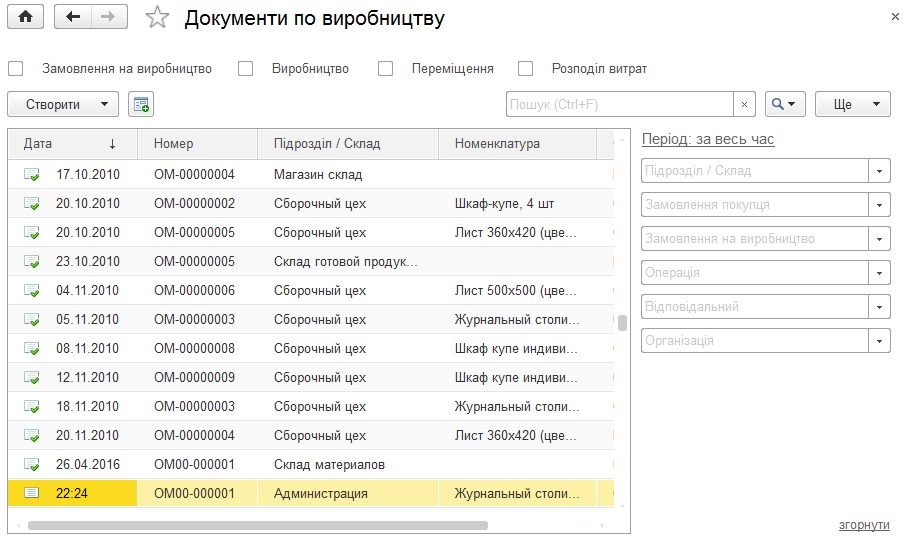Screen dimensions: 903x542
Task: Click the horizontal scrollbar of the list
Action: pos(257,525)
